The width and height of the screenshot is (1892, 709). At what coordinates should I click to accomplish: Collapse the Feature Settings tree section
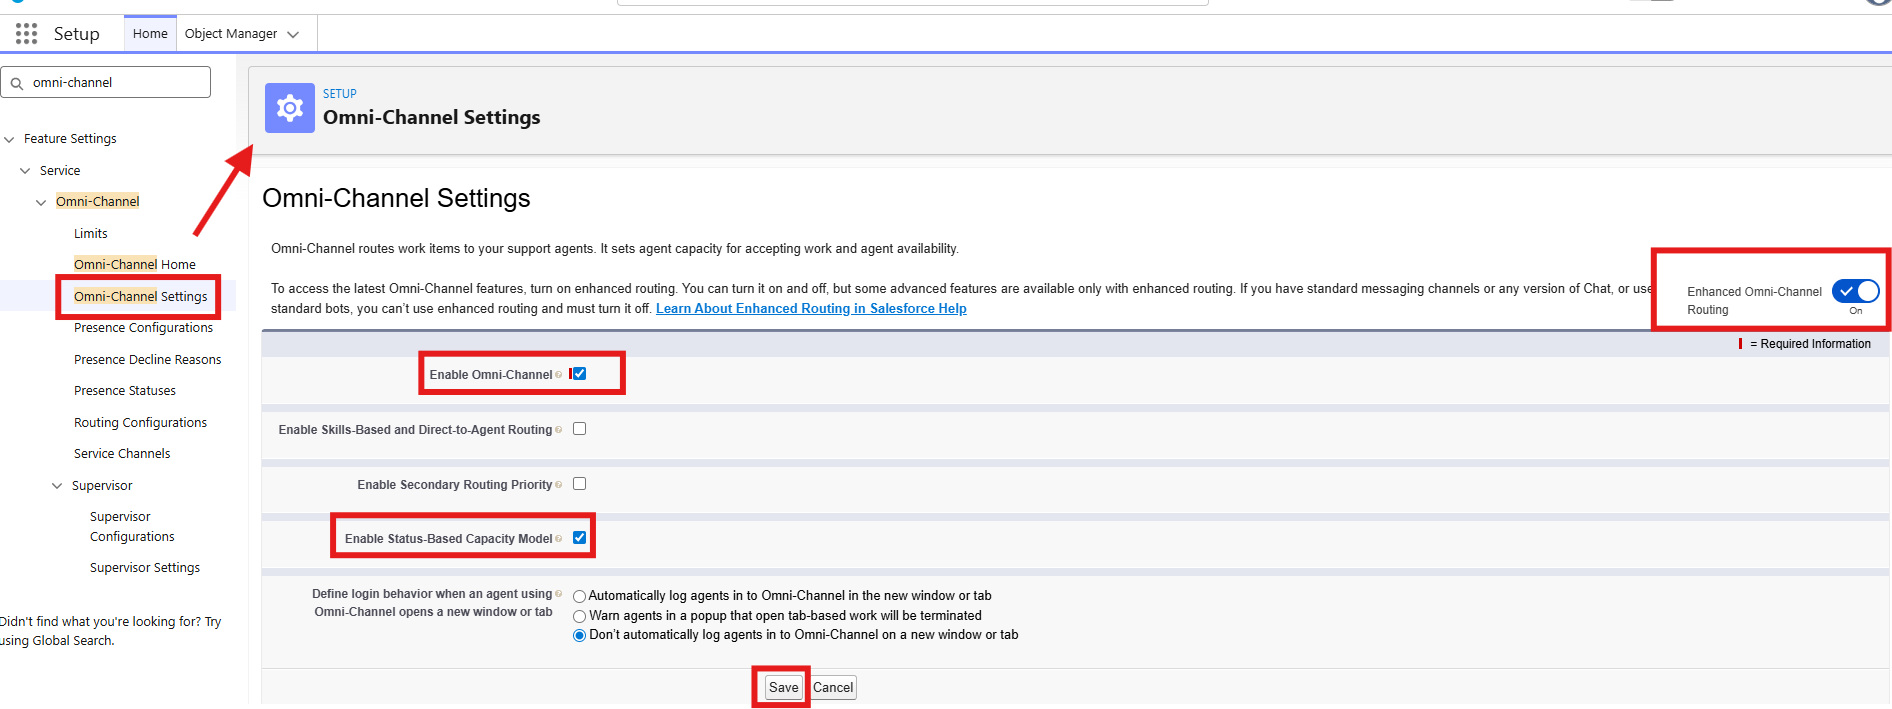coord(9,139)
